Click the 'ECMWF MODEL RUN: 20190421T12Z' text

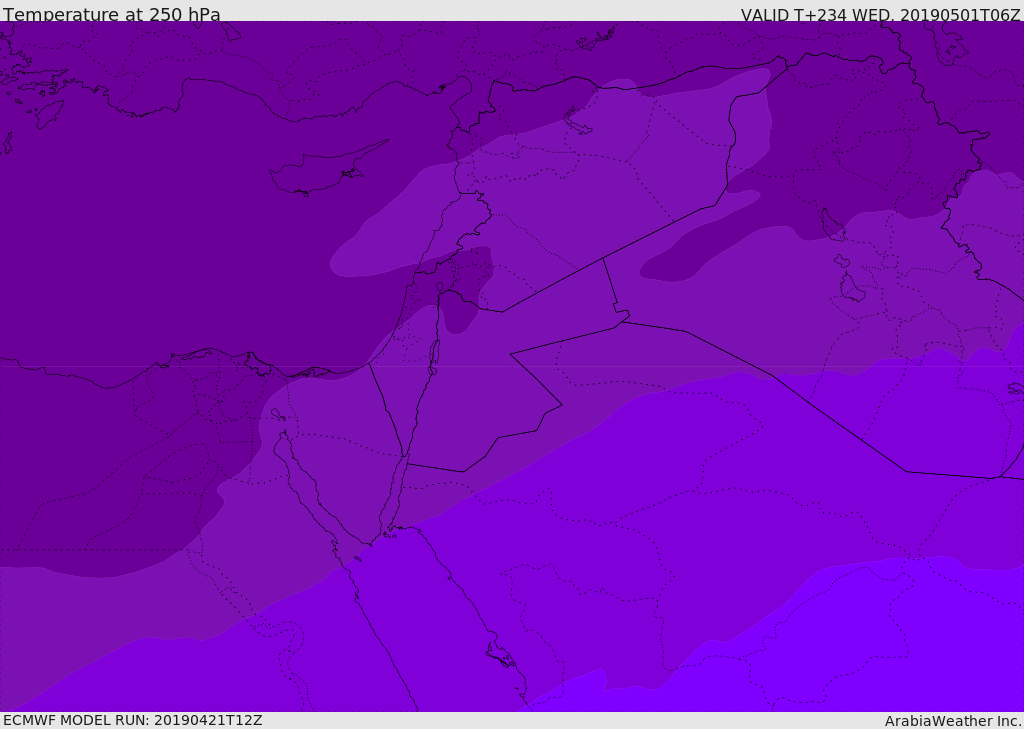133,720
